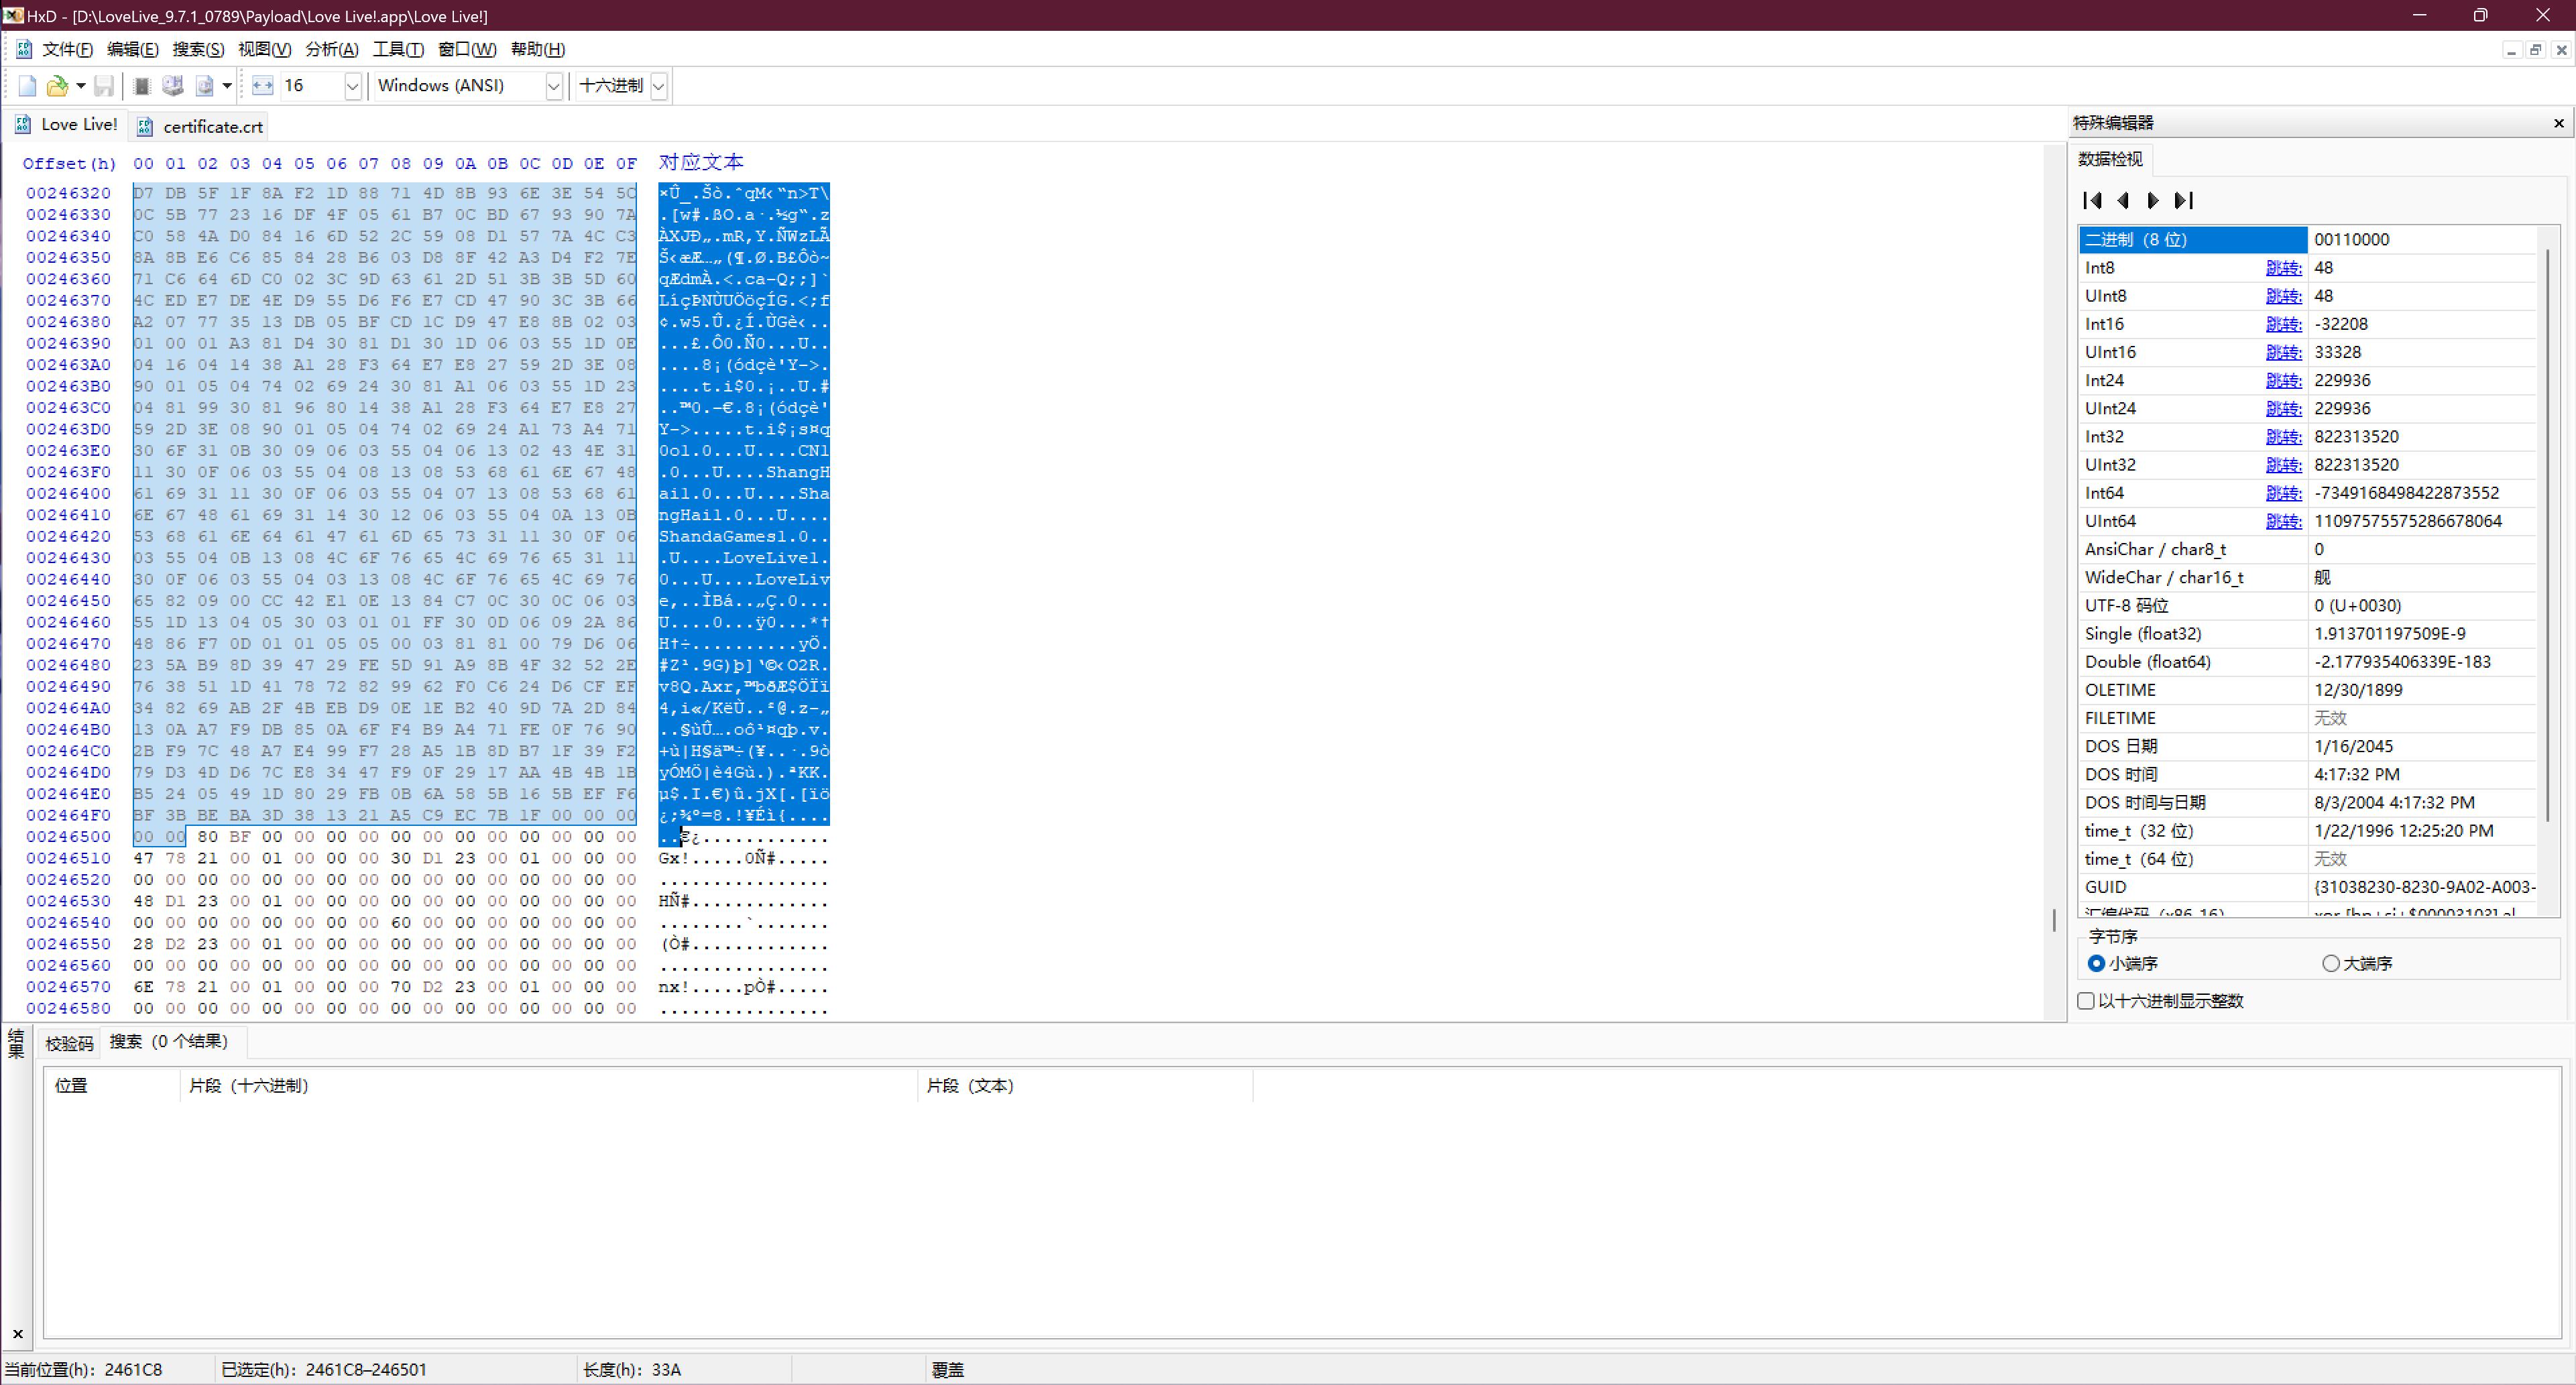Click the document icon left of 文件 menu

(x=24, y=49)
